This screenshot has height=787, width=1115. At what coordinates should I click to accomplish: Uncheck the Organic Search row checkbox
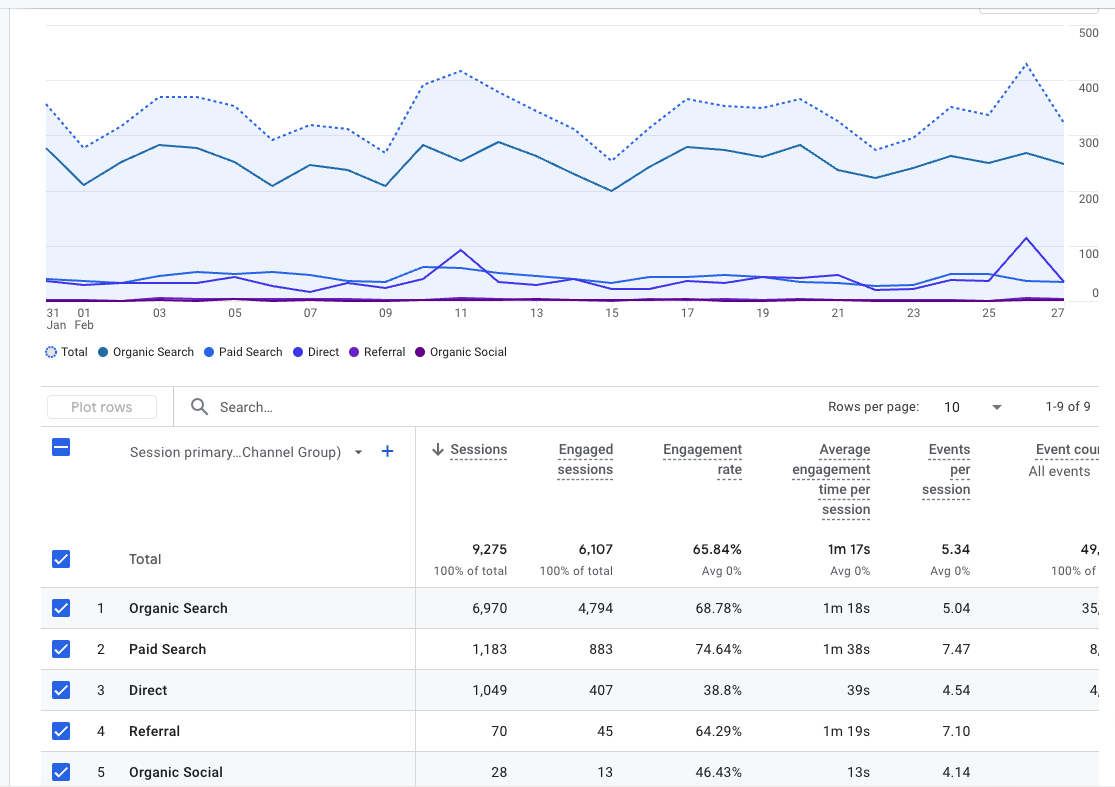(x=61, y=608)
